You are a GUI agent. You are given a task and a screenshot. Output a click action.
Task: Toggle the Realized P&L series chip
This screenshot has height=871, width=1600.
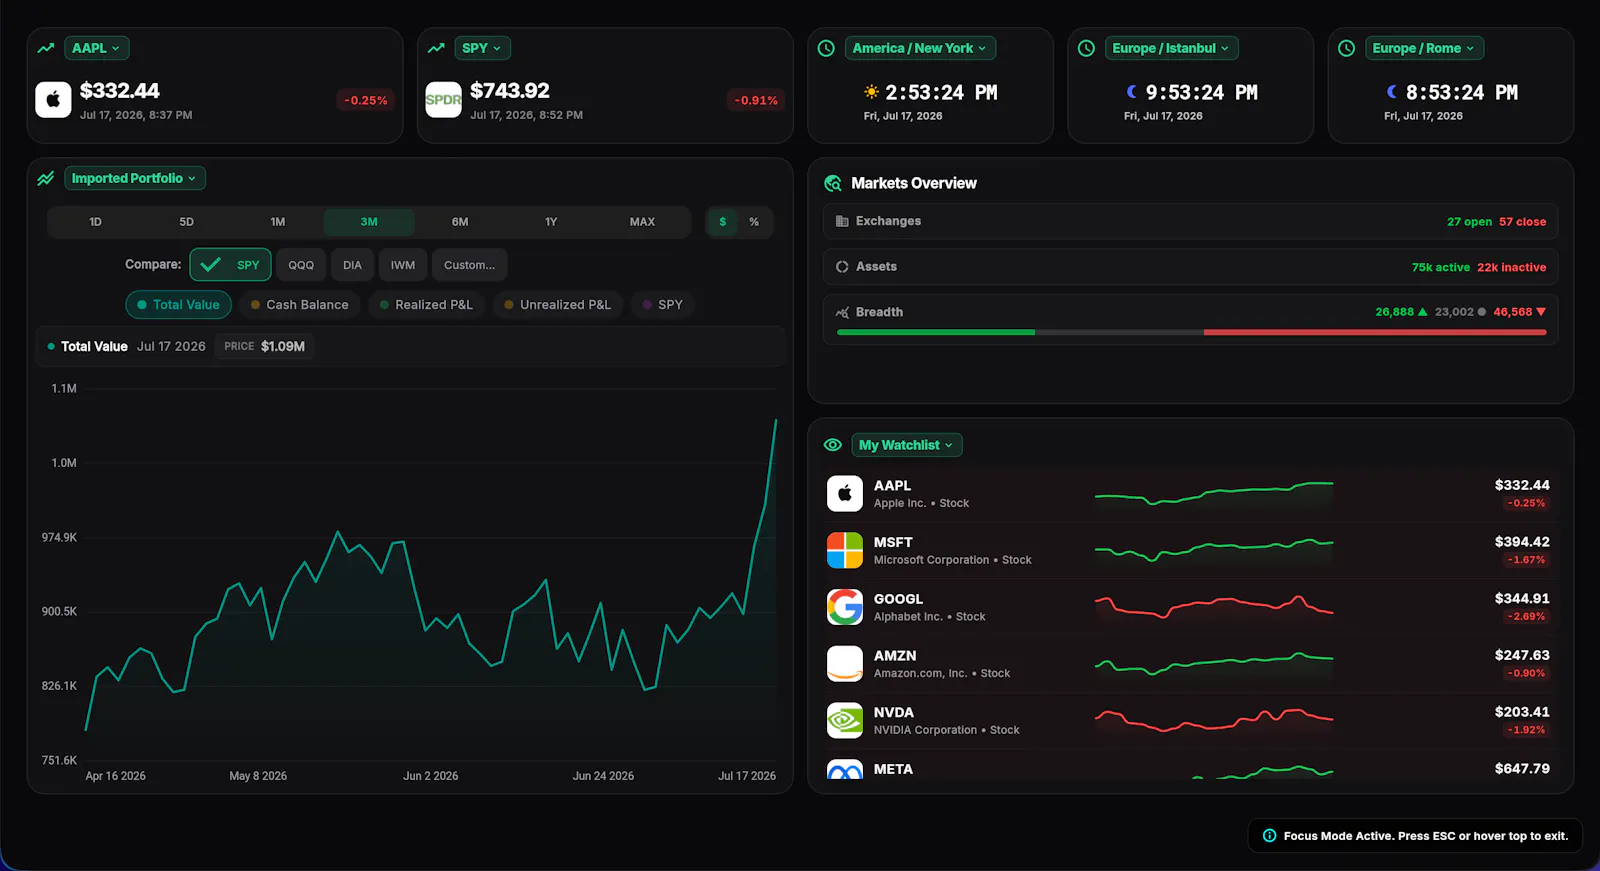pyautogui.click(x=426, y=305)
